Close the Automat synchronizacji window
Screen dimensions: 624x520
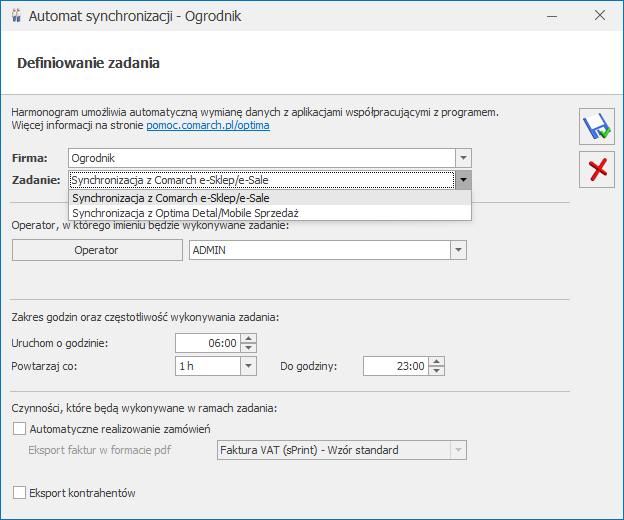point(600,16)
